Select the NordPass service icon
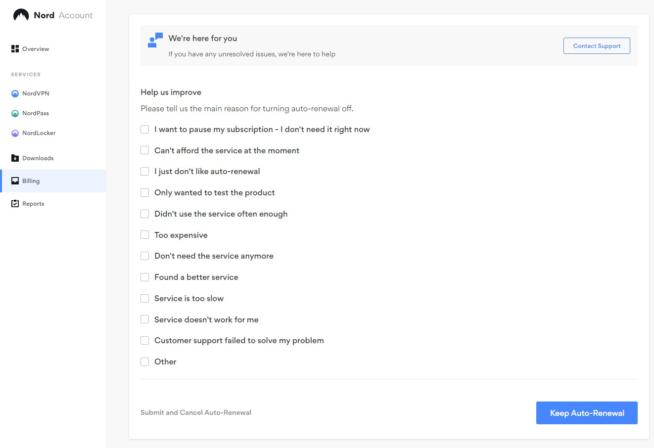 pos(15,113)
